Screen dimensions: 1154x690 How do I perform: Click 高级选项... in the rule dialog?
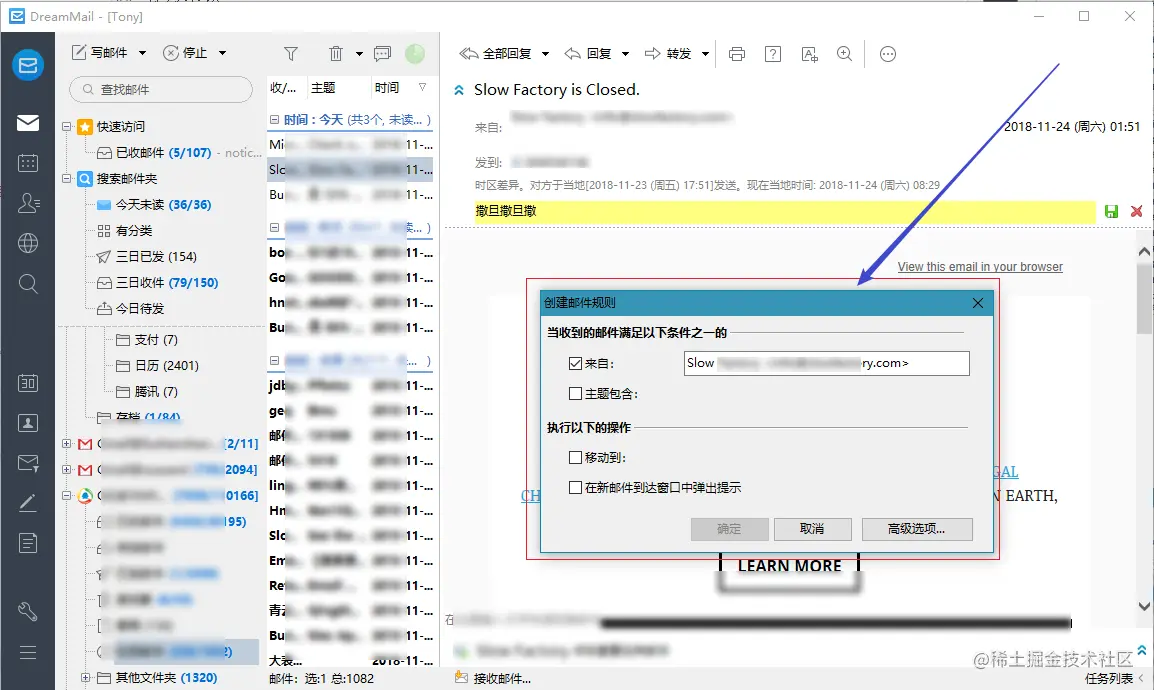[917, 529]
